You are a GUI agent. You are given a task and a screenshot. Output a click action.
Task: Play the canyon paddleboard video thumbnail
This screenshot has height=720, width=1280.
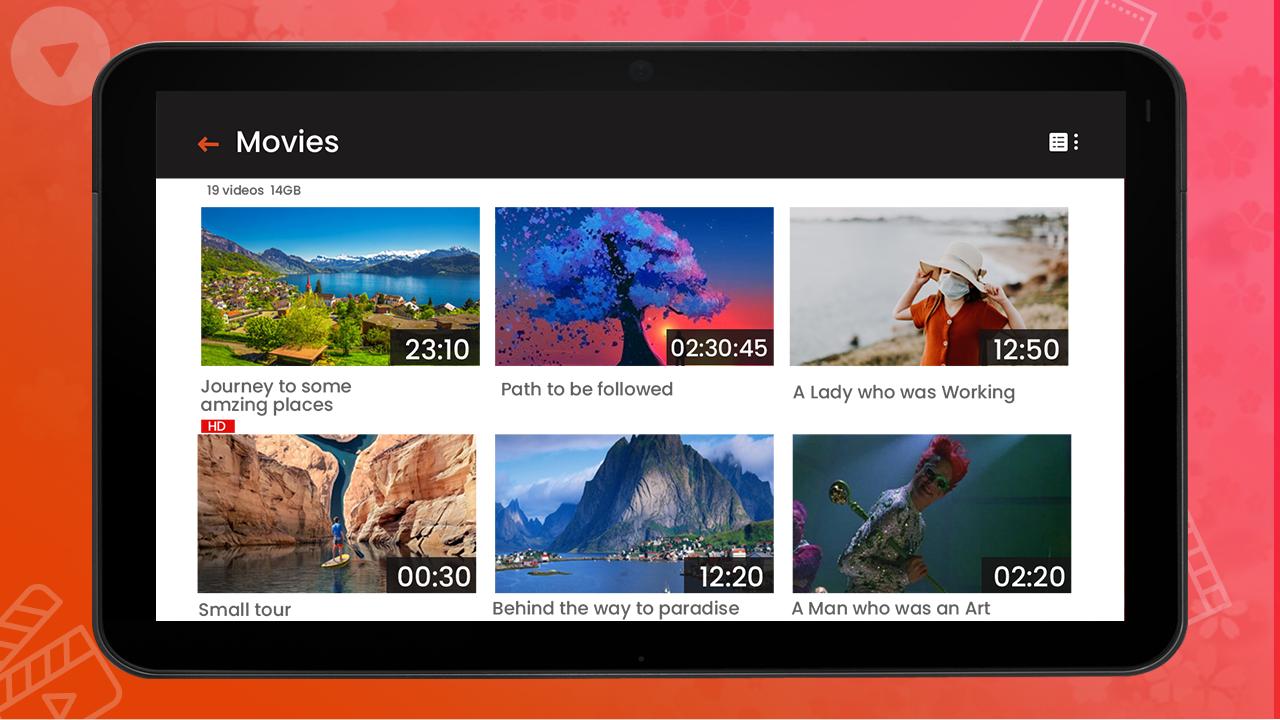coord(337,513)
